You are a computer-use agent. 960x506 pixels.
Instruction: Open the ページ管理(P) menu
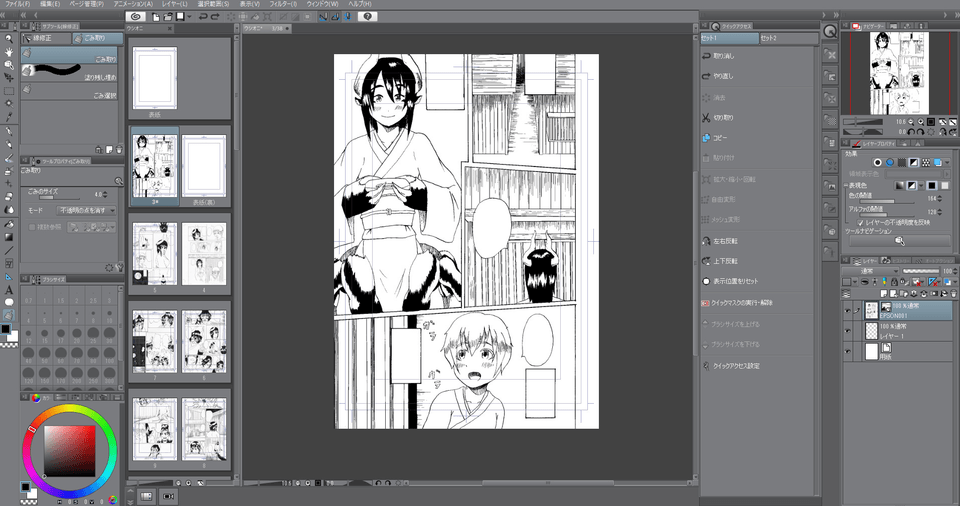click(86, 4)
